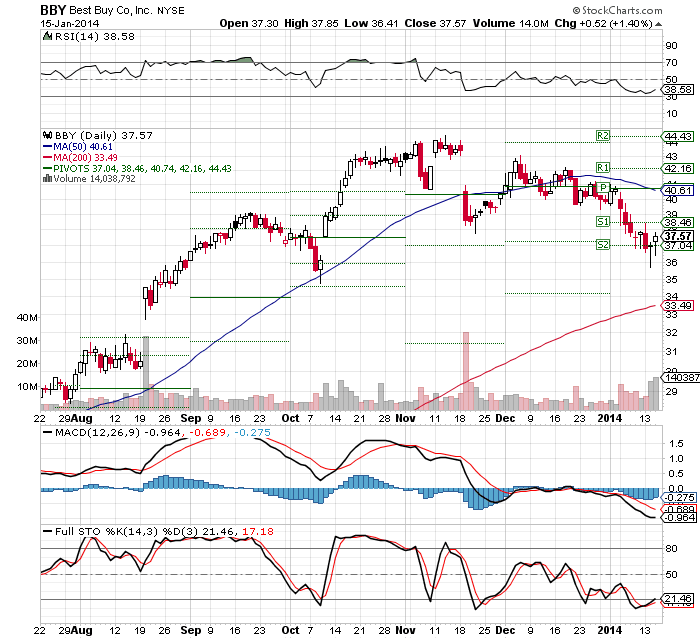The image size is (700, 639).
Task: Click the 40M volume axis label
Action: tap(27, 317)
